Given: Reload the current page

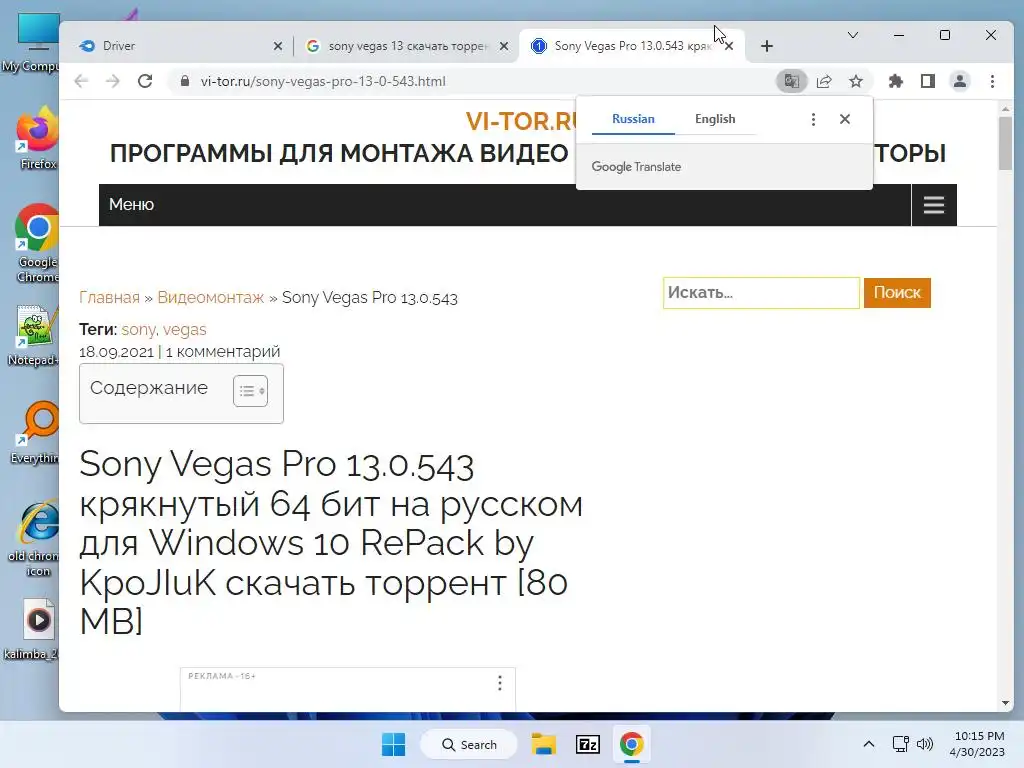Looking at the screenshot, I should (x=145, y=81).
